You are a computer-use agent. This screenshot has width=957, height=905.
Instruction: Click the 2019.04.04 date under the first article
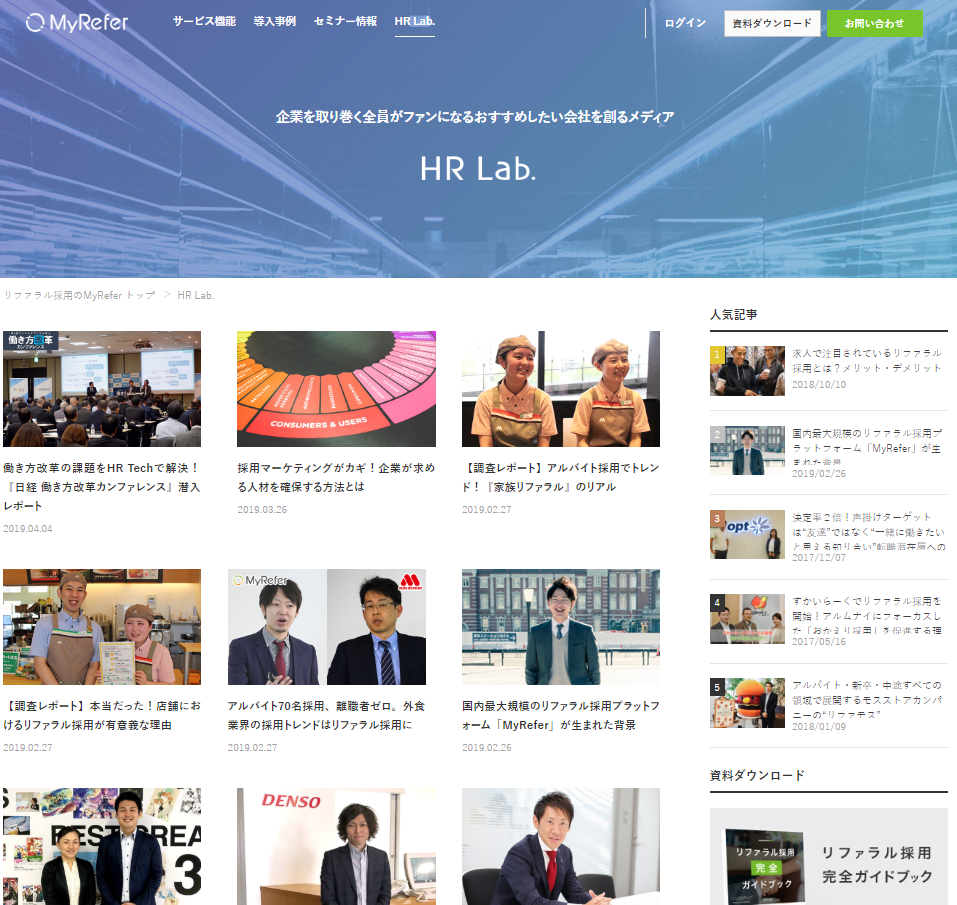click(x=27, y=528)
